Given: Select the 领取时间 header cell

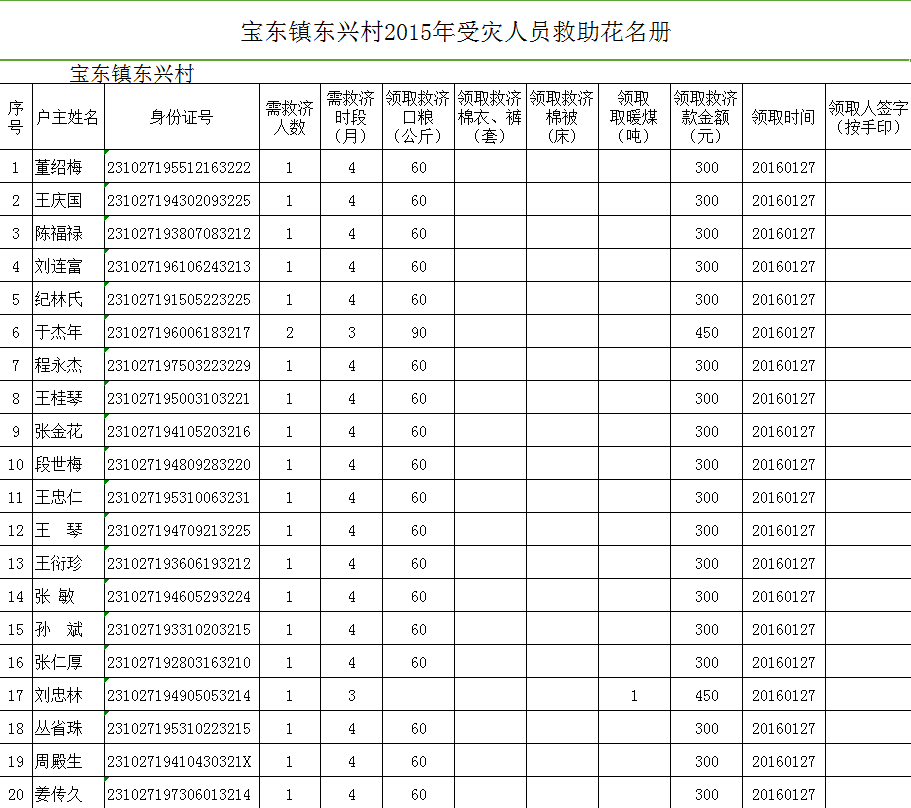Looking at the screenshot, I should tap(784, 117).
